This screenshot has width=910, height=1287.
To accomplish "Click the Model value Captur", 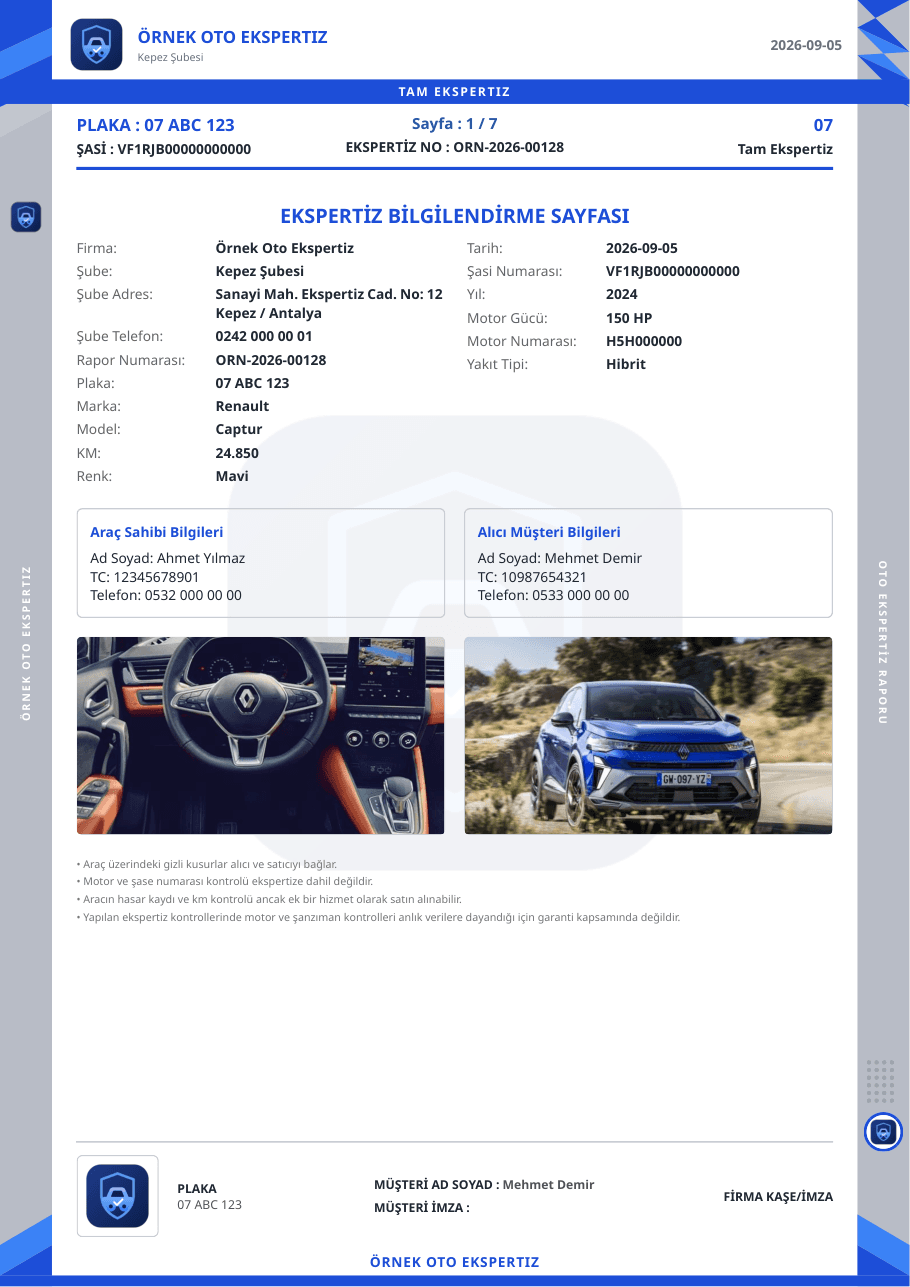I will point(239,429).
